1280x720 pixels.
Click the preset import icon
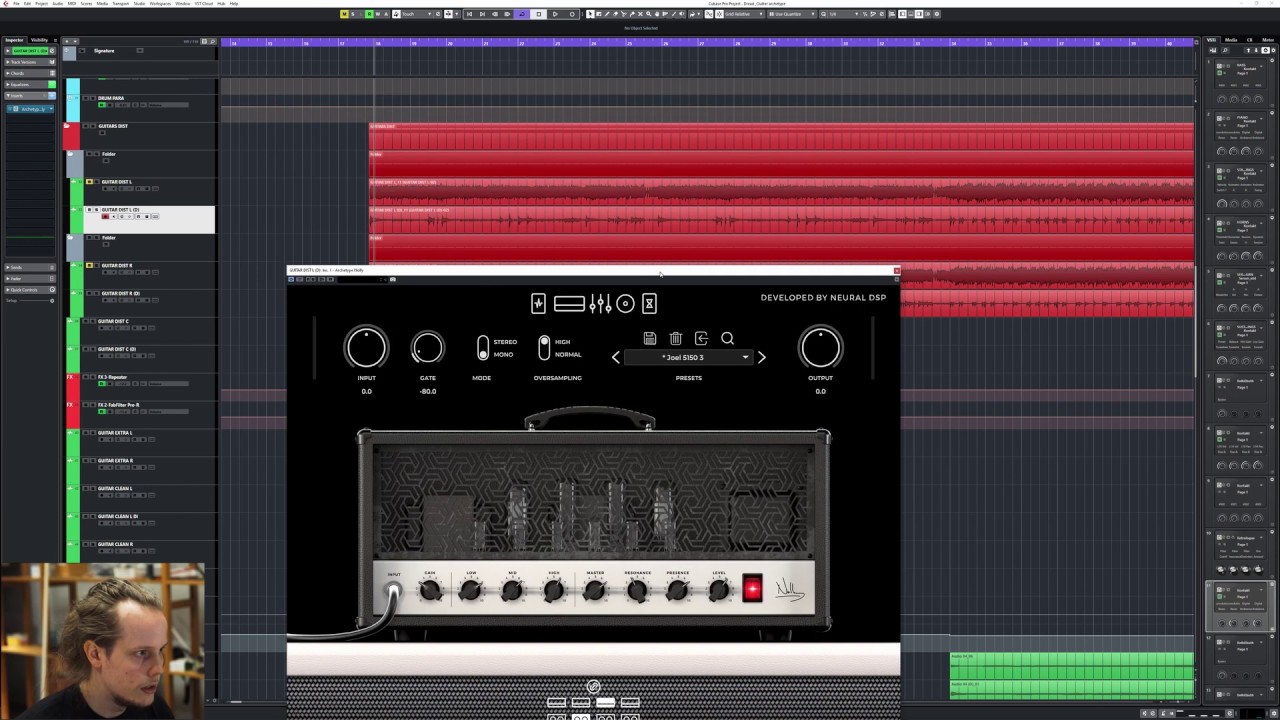[x=701, y=338]
